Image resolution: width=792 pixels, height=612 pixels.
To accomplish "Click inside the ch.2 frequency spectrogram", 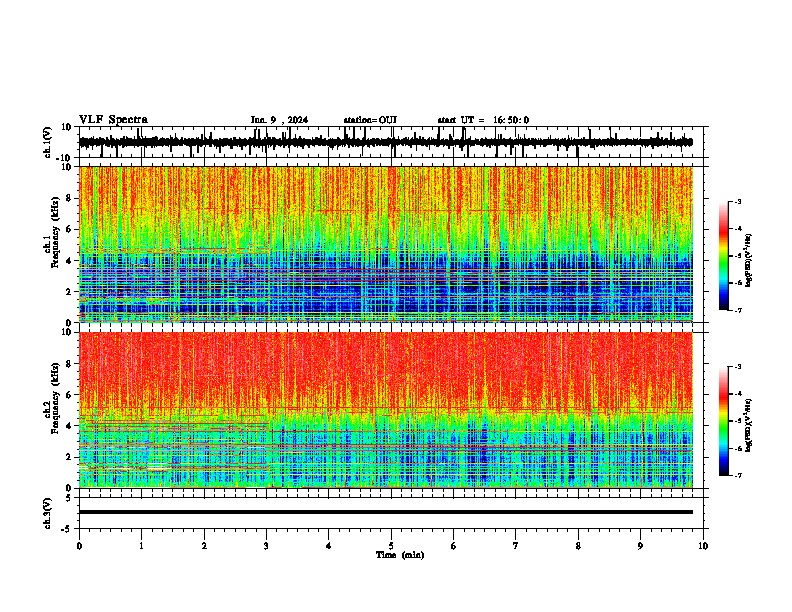I will [386, 410].
